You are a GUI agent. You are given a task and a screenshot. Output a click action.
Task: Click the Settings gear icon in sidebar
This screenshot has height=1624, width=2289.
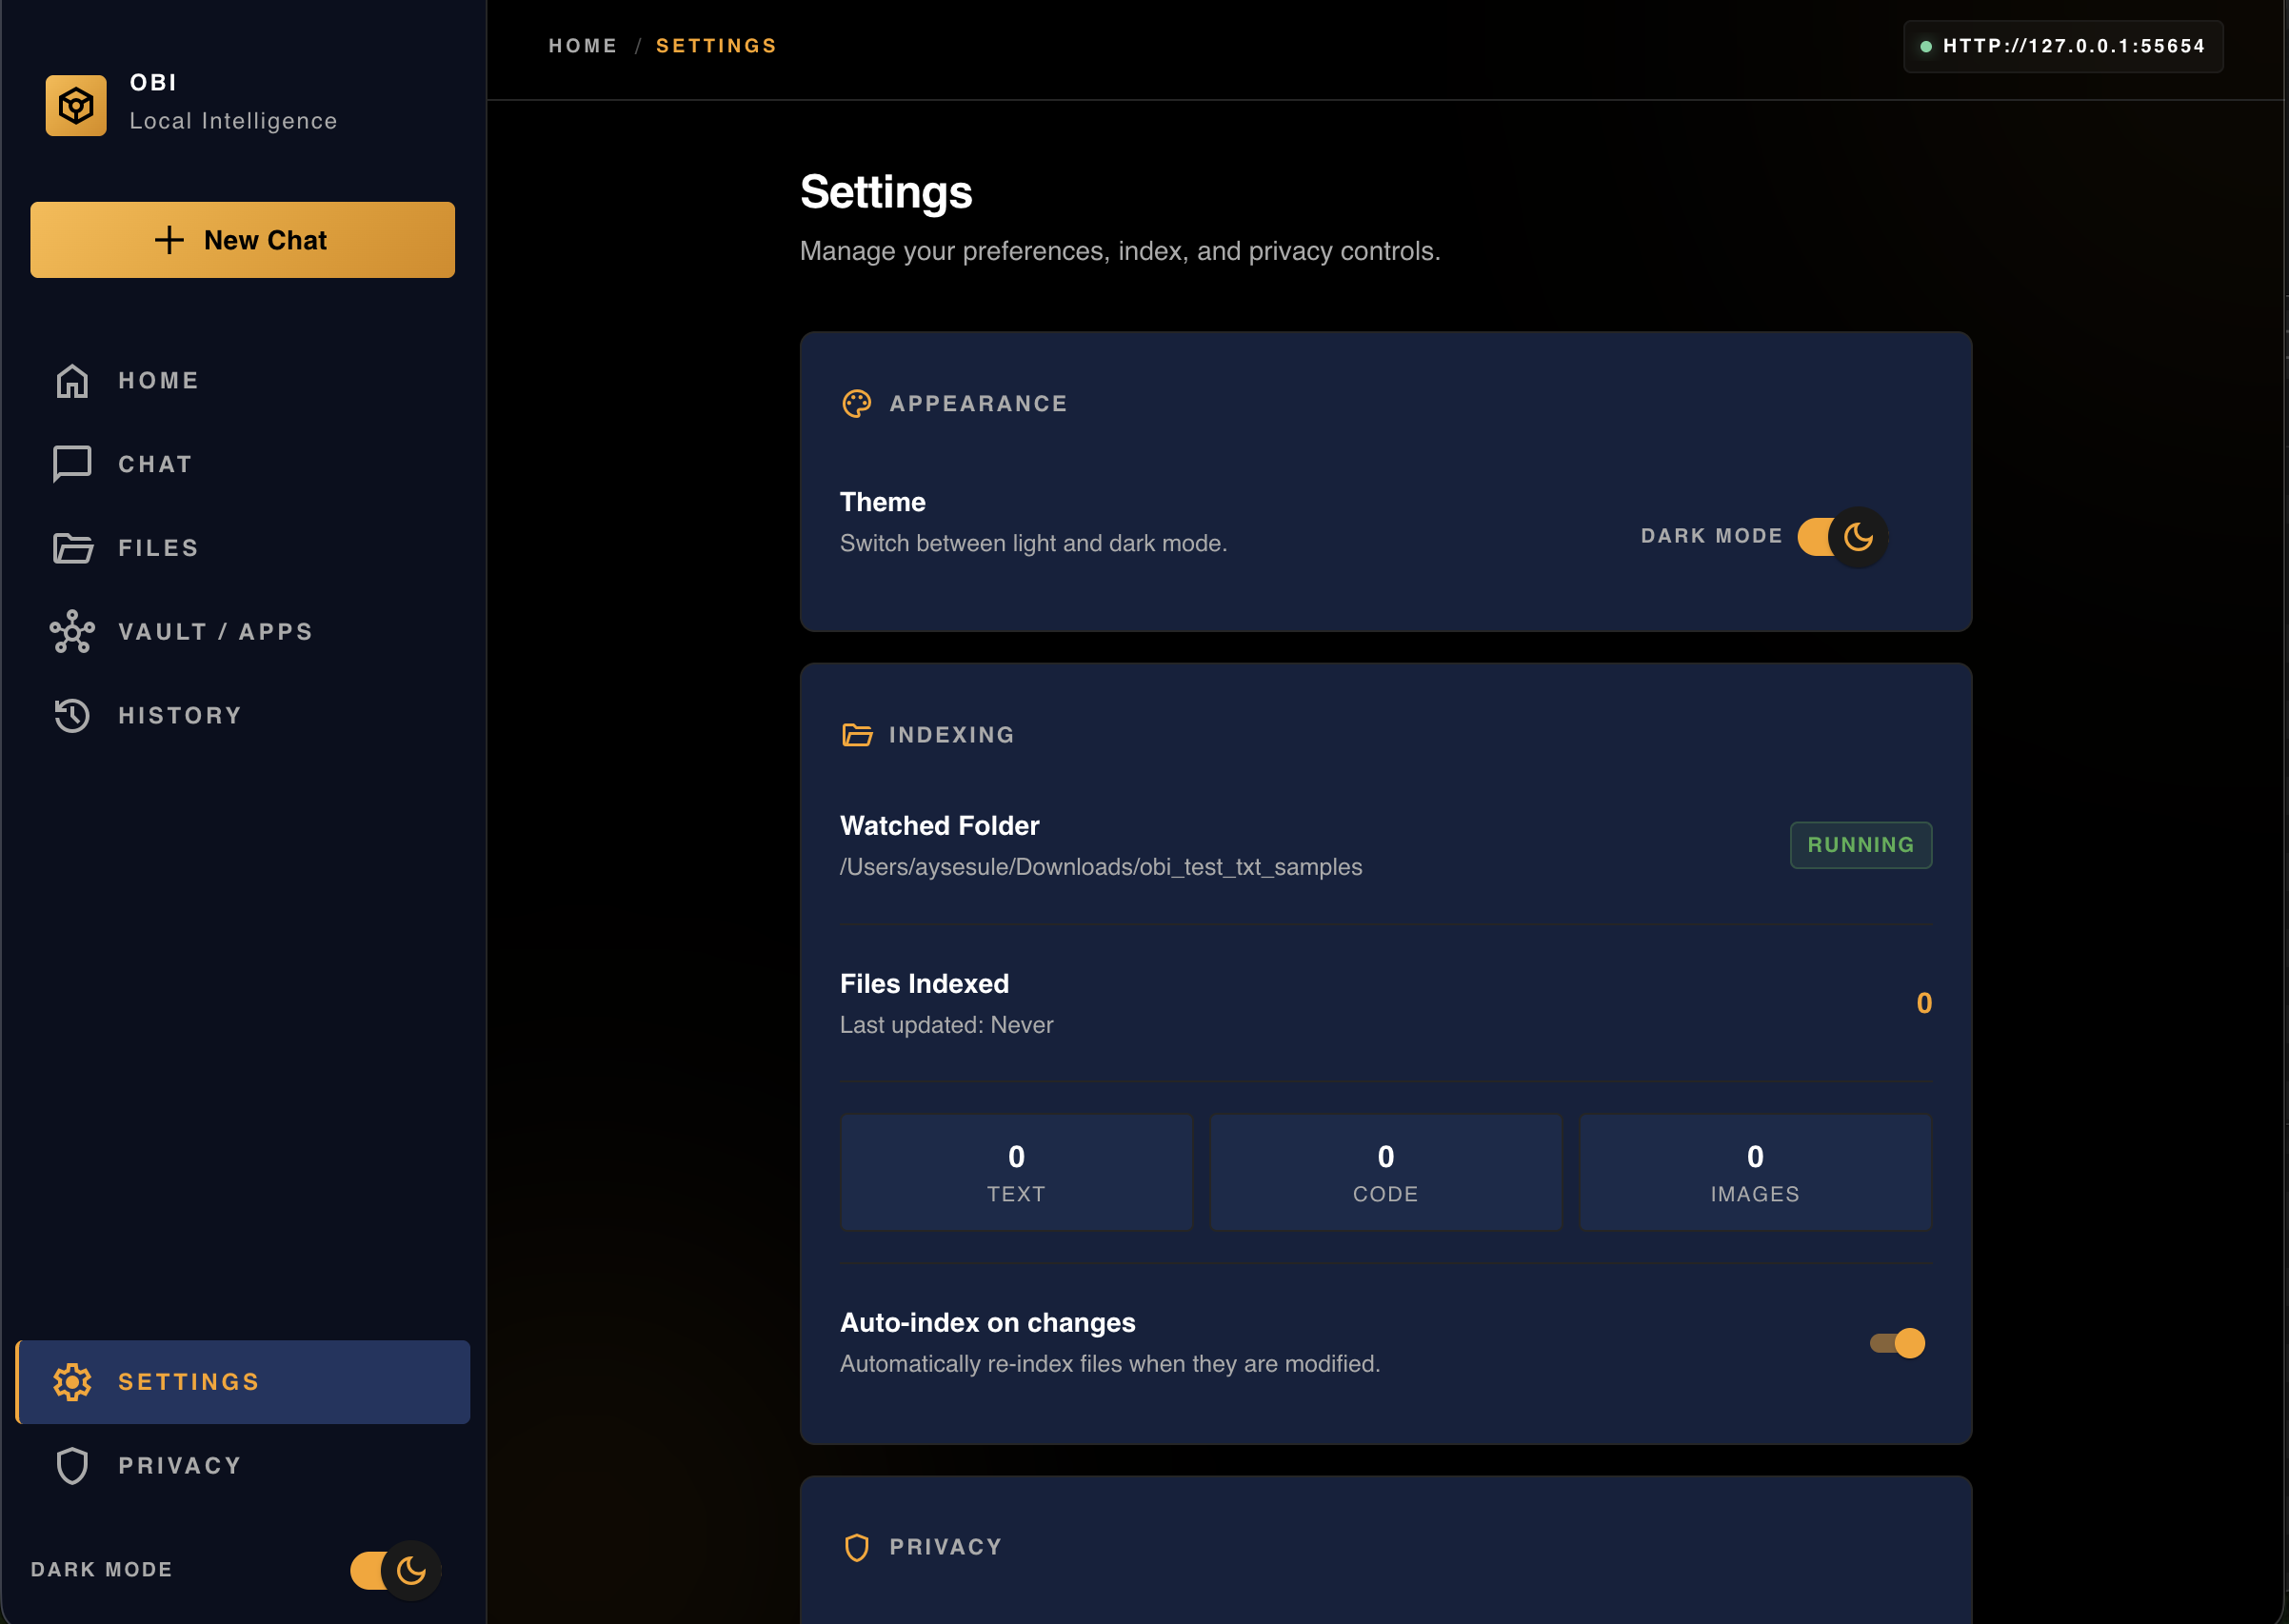72,1382
